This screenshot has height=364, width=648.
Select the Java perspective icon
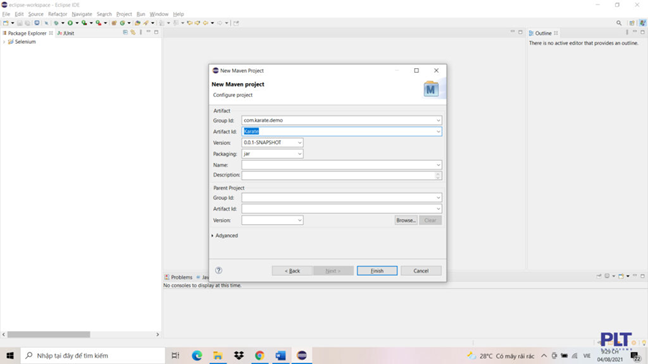point(643,23)
